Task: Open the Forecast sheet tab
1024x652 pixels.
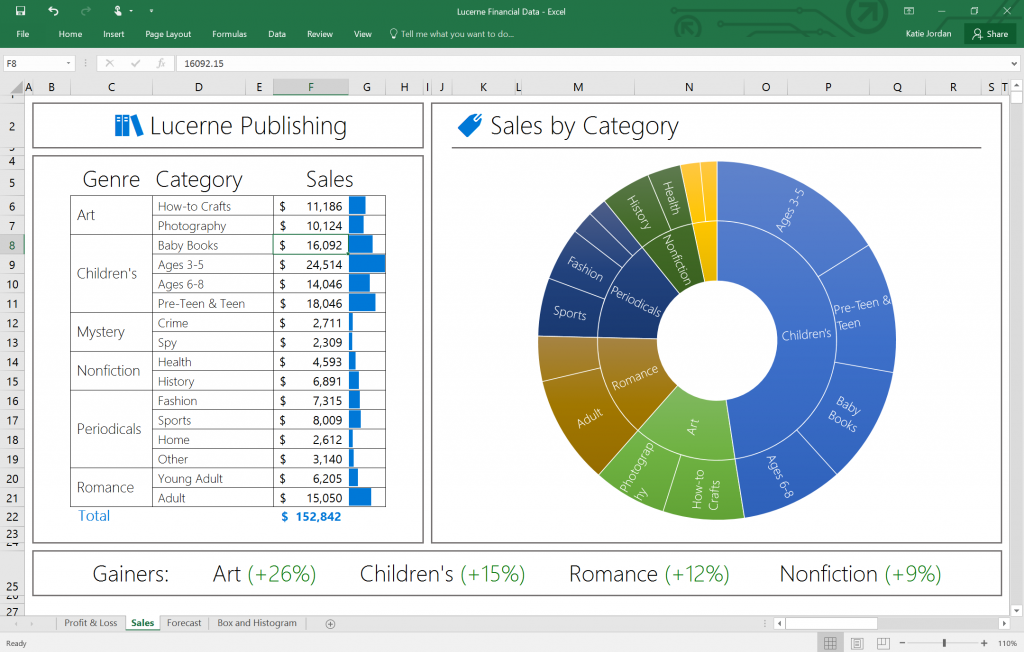Action: (x=184, y=623)
